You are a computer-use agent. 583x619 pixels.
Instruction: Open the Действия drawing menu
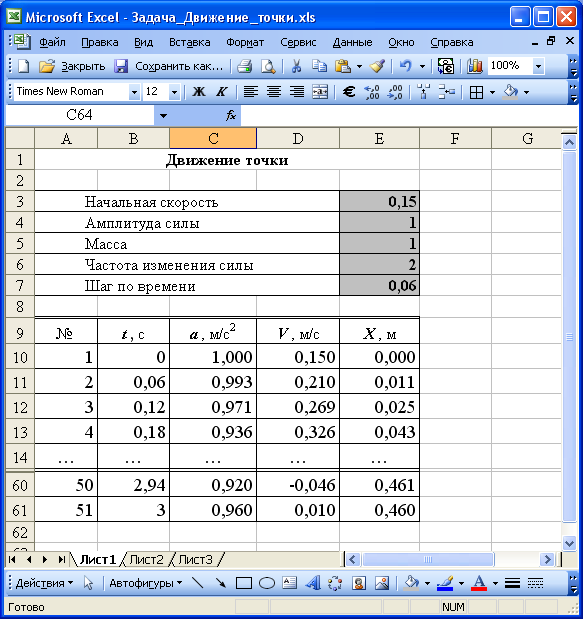[44, 583]
